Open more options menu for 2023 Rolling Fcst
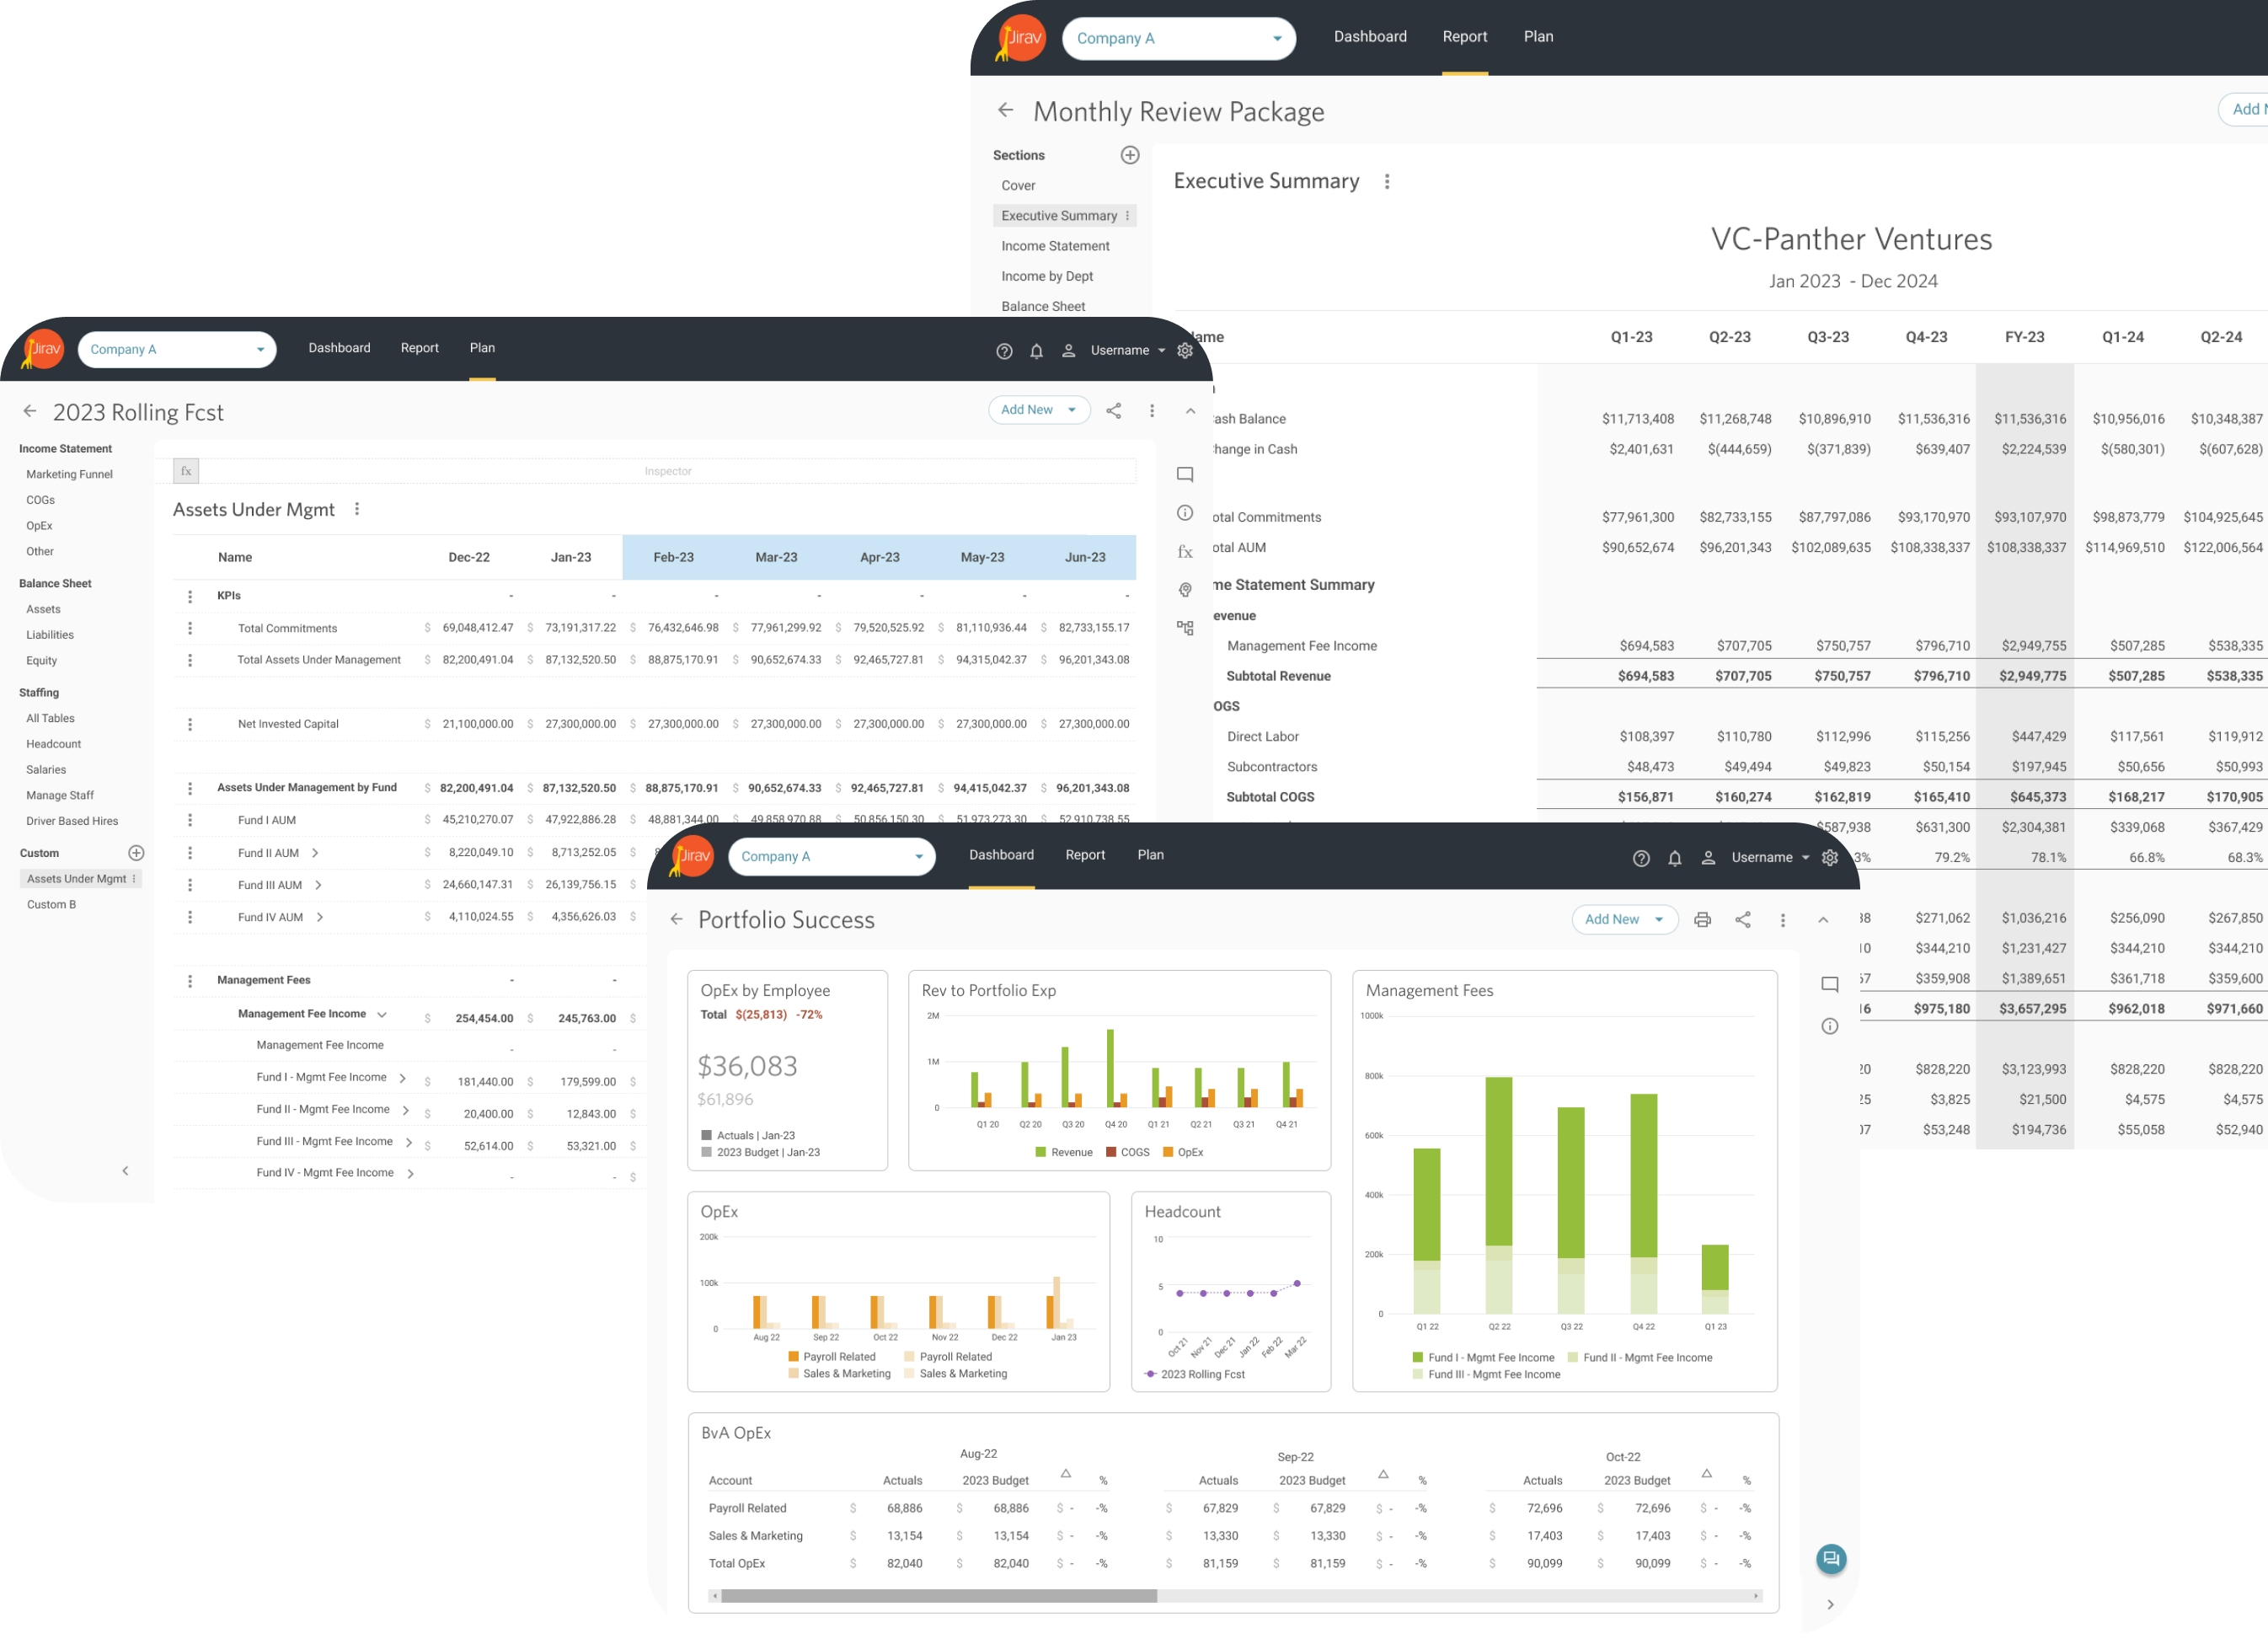Viewport: 2268px width, 1639px height. tap(1152, 410)
